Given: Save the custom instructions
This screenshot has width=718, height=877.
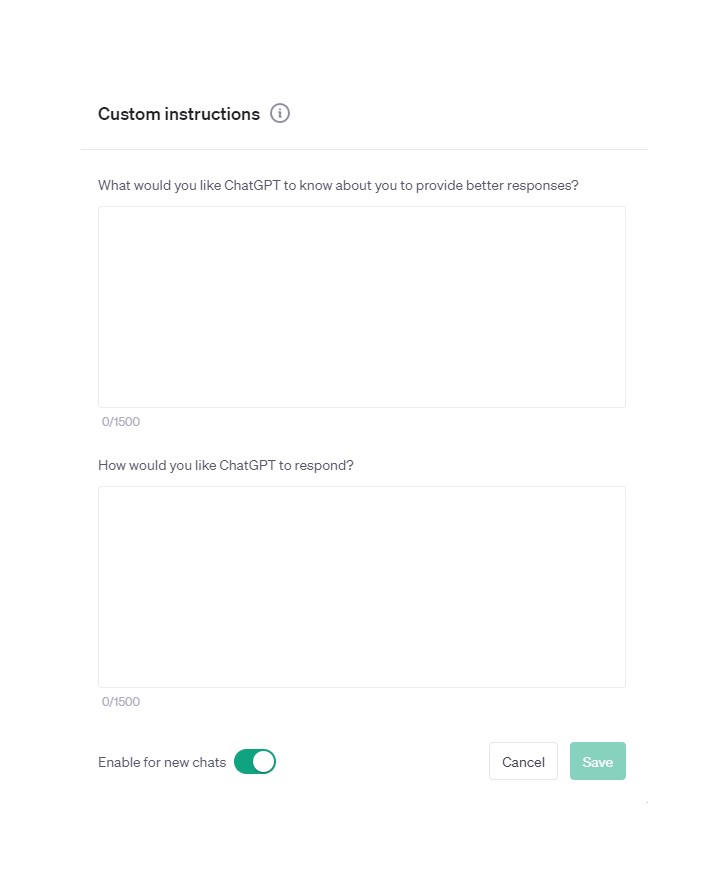Looking at the screenshot, I should (x=598, y=761).
